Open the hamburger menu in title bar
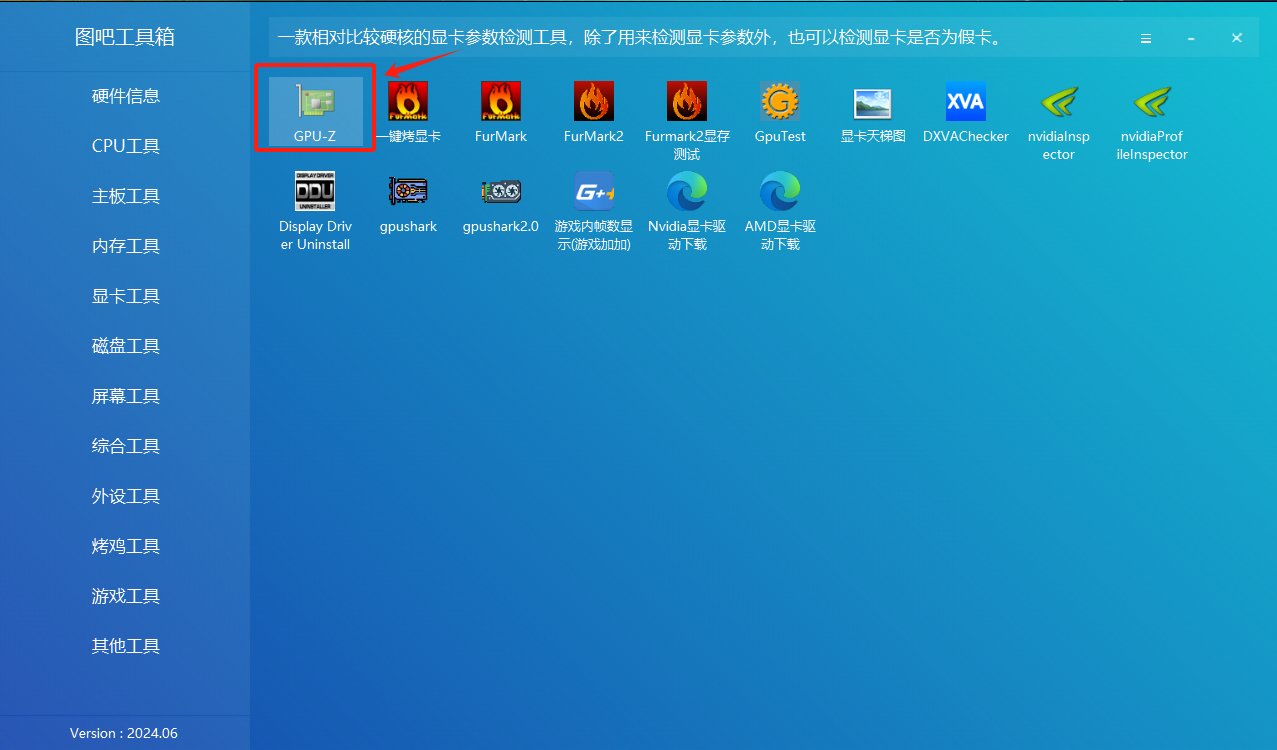The width and height of the screenshot is (1277, 750). [x=1146, y=38]
